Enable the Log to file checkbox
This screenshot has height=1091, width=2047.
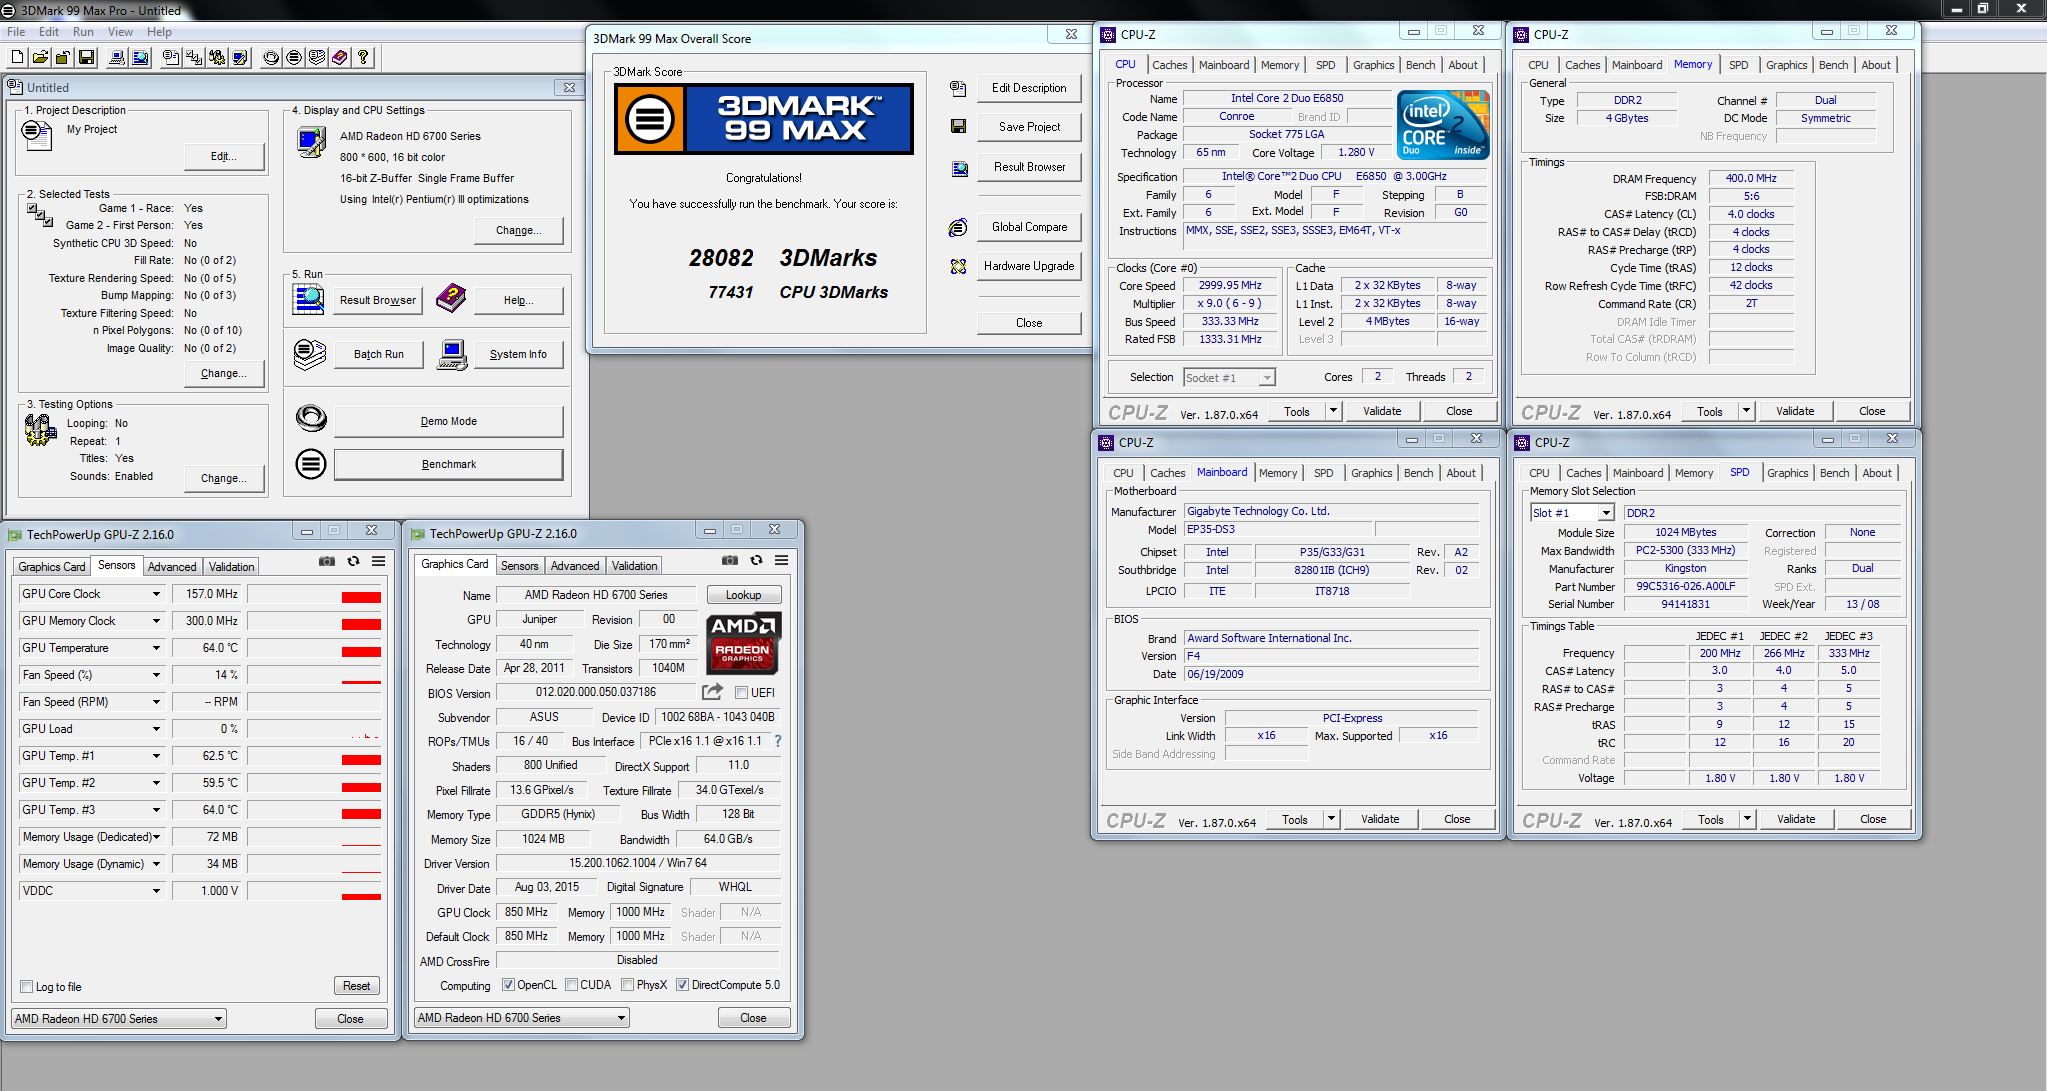[x=27, y=987]
